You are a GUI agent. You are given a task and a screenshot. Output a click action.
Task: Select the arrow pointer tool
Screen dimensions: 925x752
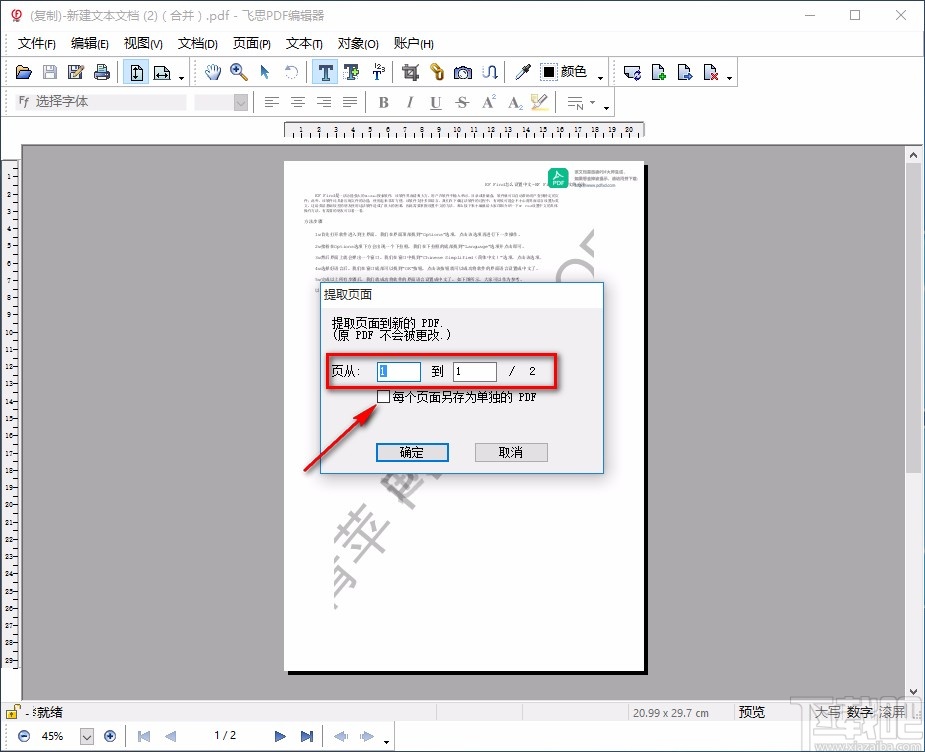(265, 73)
